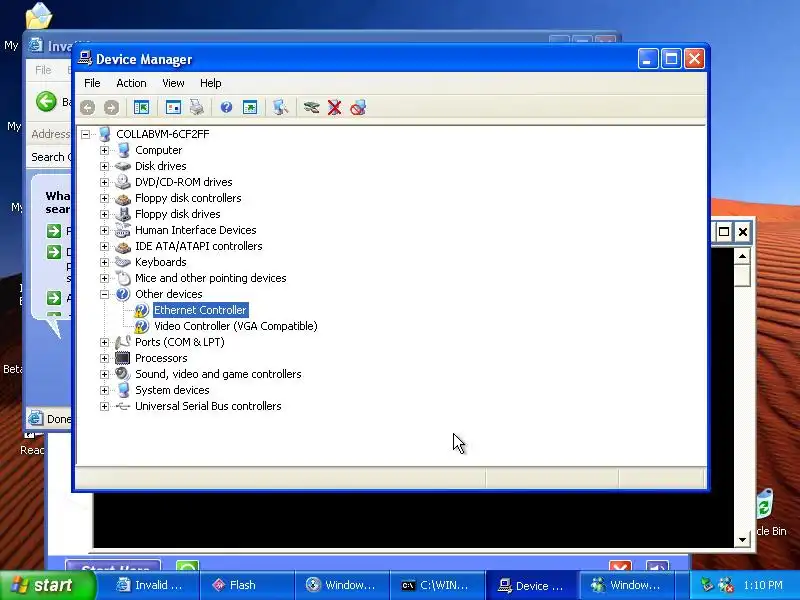Select Mice and other pointing devices
This screenshot has width=800, height=600.
(210, 278)
